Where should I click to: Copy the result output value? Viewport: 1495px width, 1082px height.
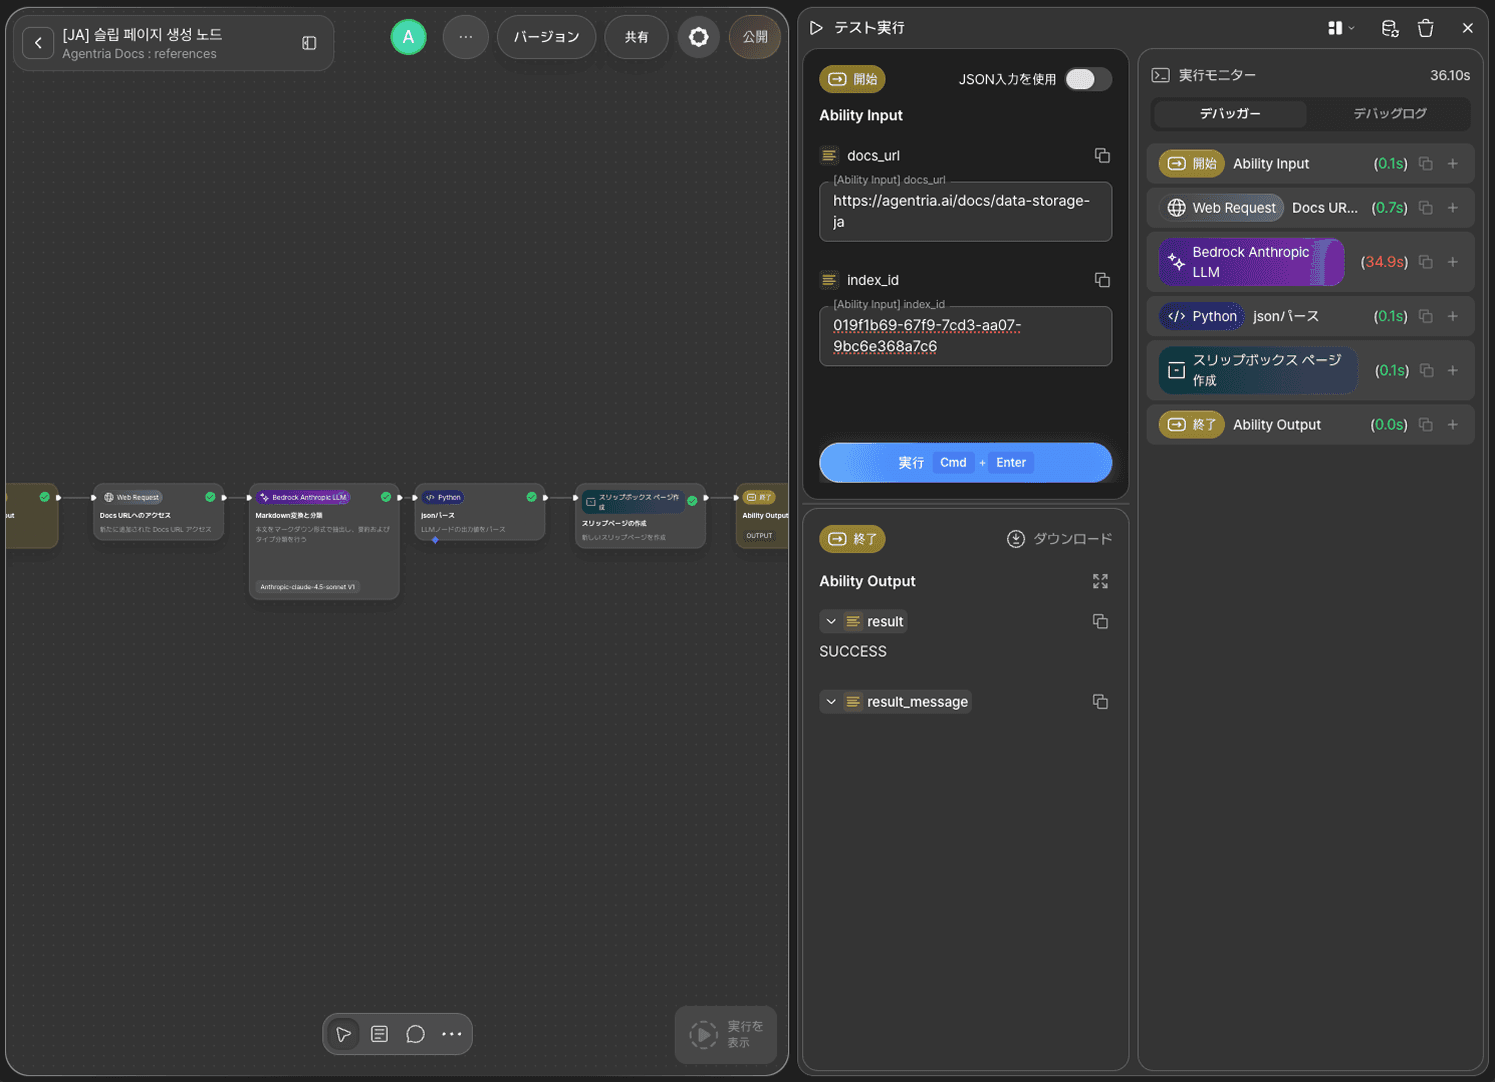pos(1100,621)
